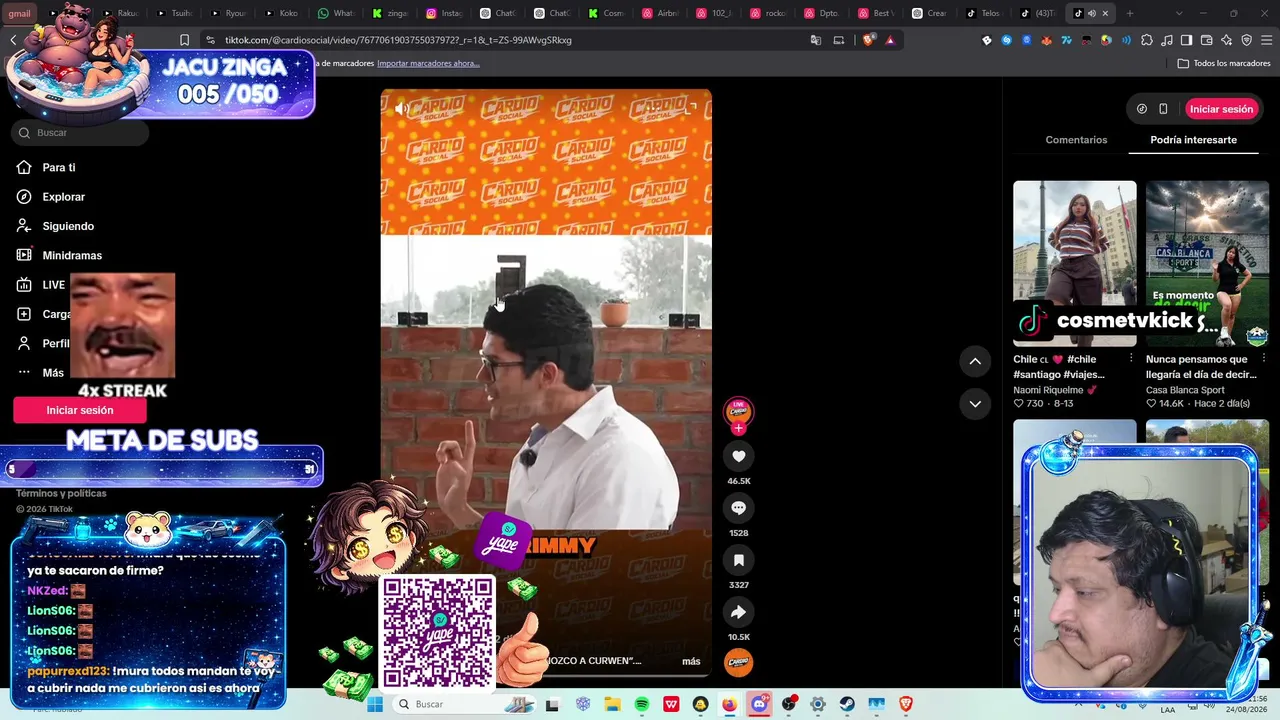Viewport: 1280px width, 720px height.
Task: Open the Windows Start menu
Action: (x=375, y=704)
